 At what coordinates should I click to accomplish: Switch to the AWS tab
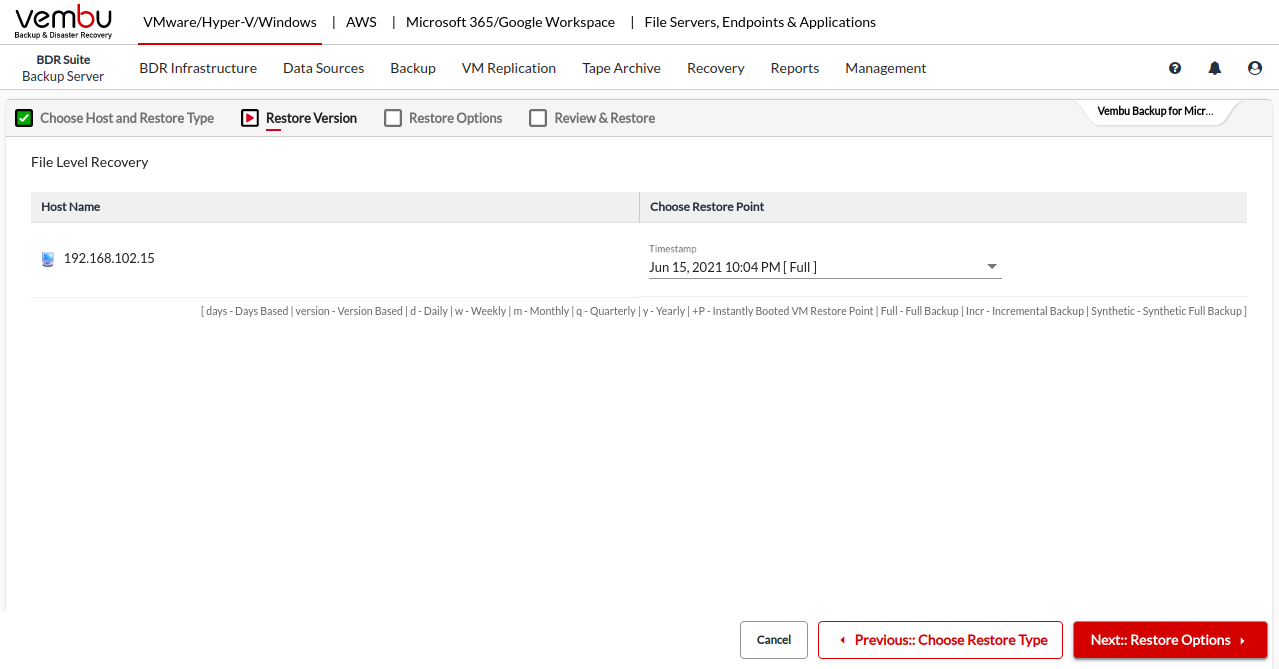(x=361, y=22)
